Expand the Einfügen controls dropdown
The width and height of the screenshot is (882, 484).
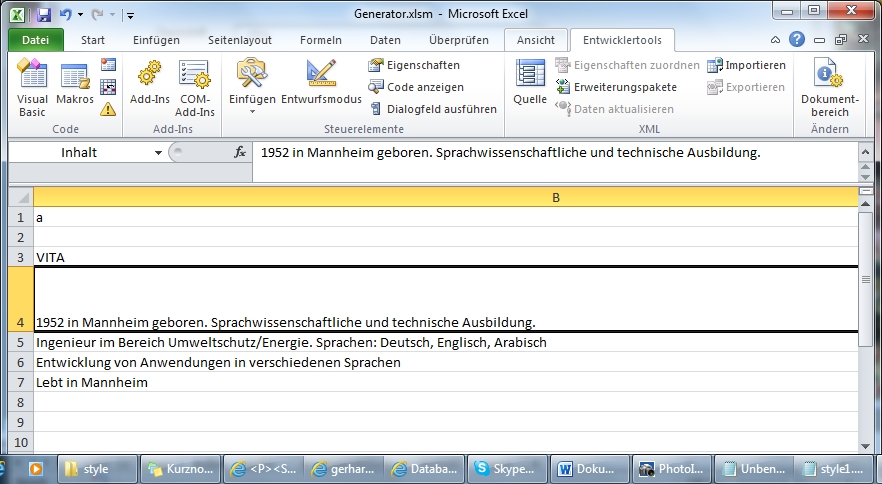pos(252,110)
